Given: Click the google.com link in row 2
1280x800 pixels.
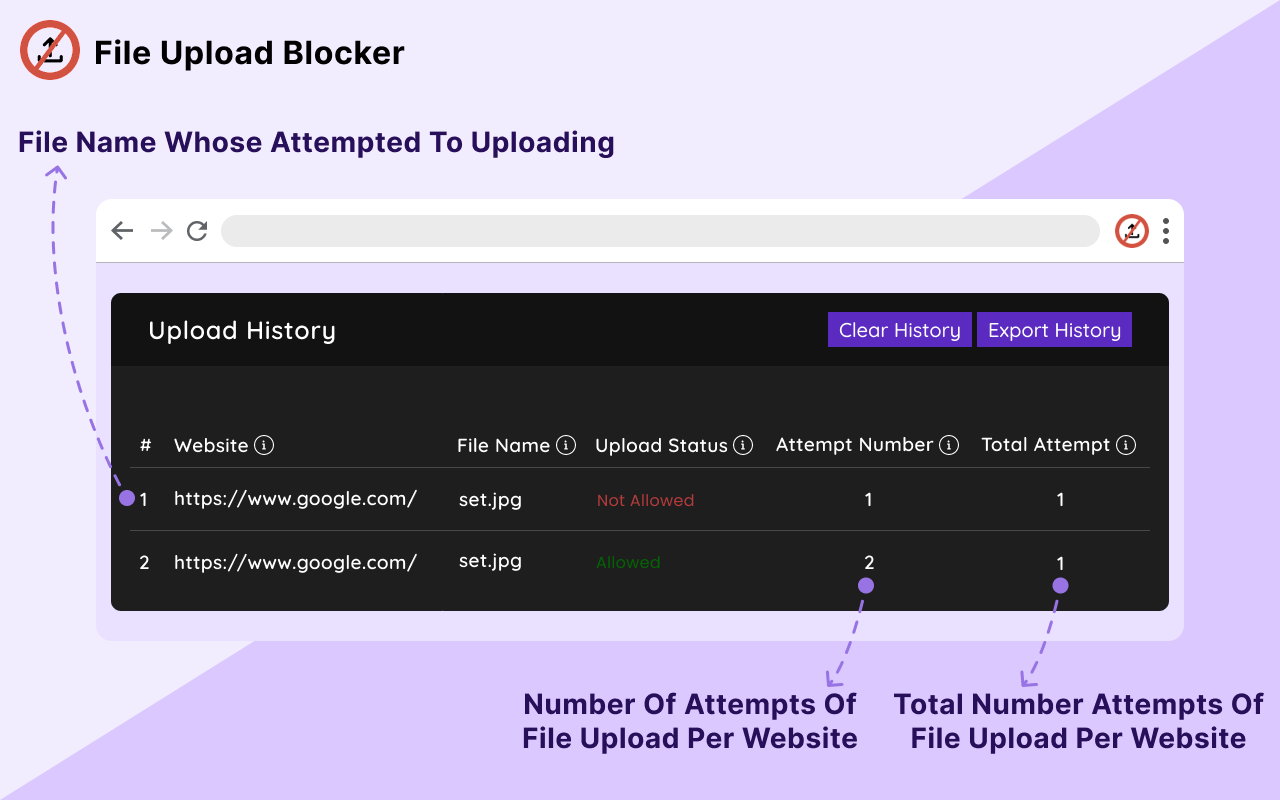Looking at the screenshot, I should pyautogui.click(x=295, y=562).
